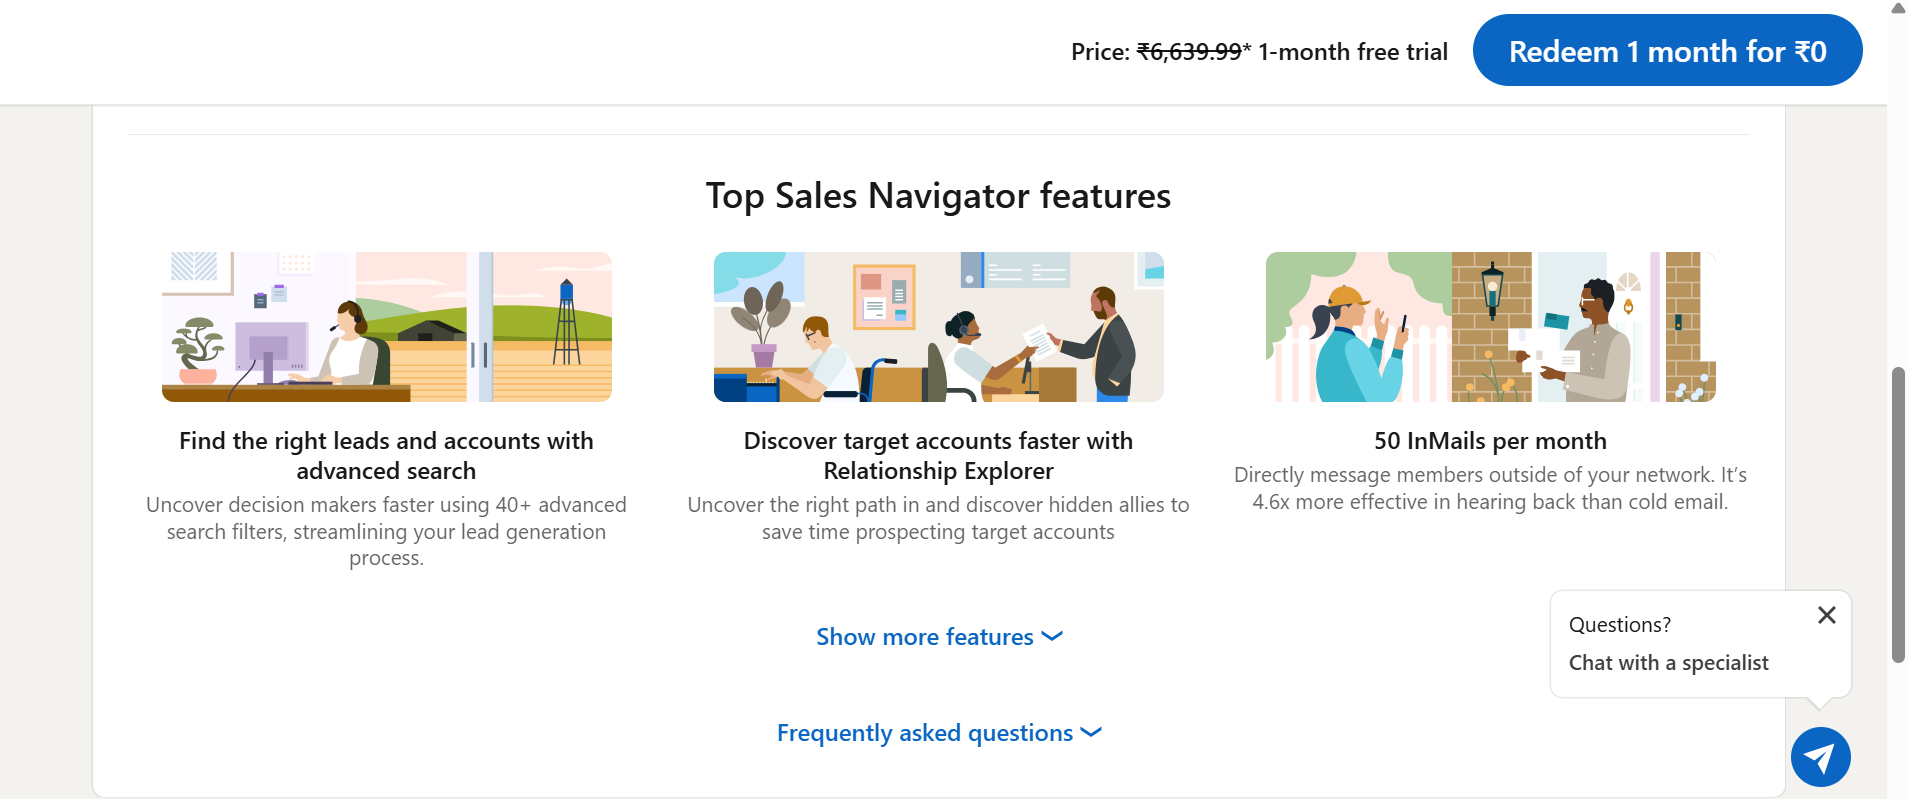Click Redeem 1 month for ₹0 button
Viewport: 1909px width, 799px height.
click(x=1667, y=50)
